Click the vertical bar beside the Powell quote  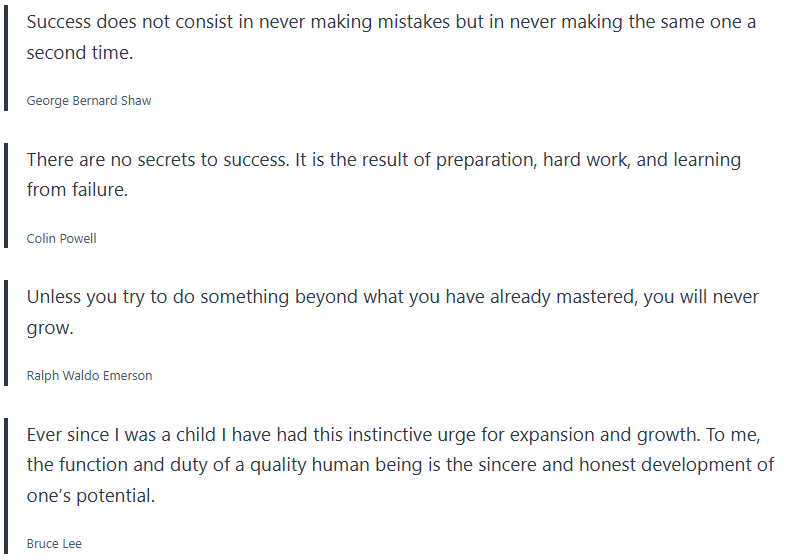(6, 194)
